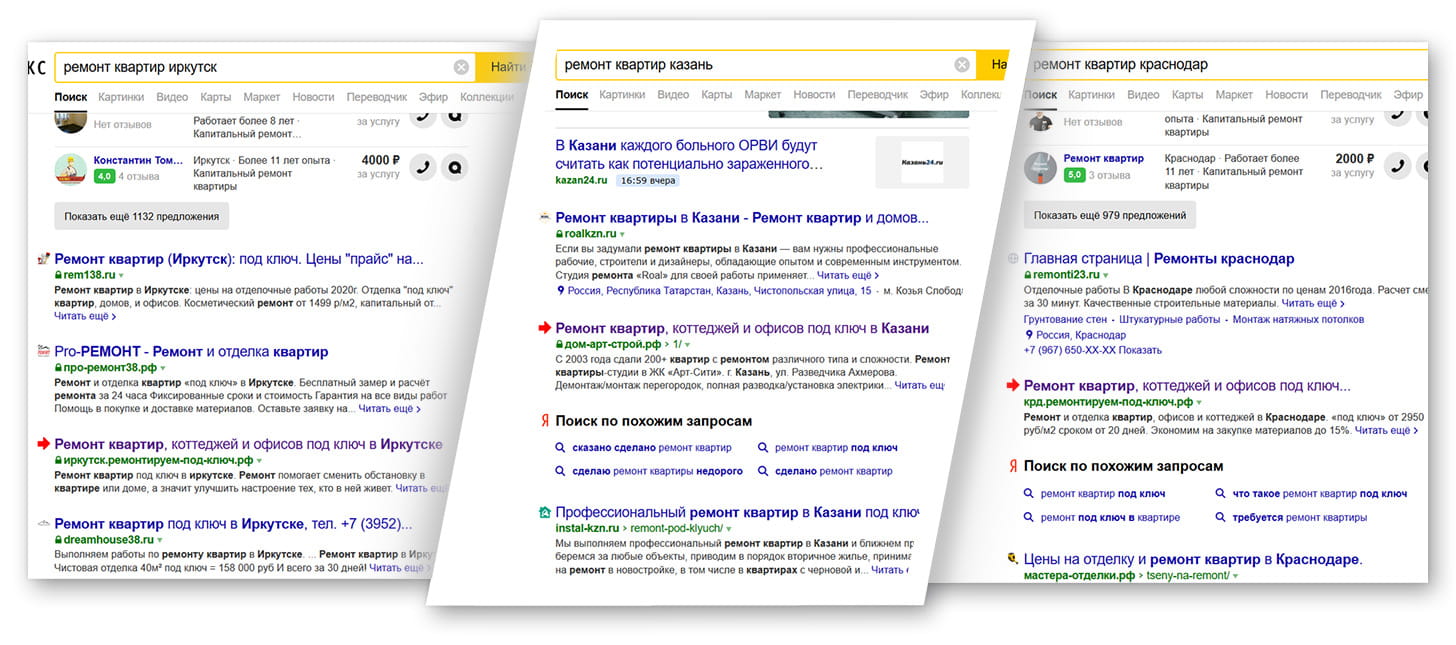Click the map pin before Чистопольская улица address

click(x=560, y=291)
